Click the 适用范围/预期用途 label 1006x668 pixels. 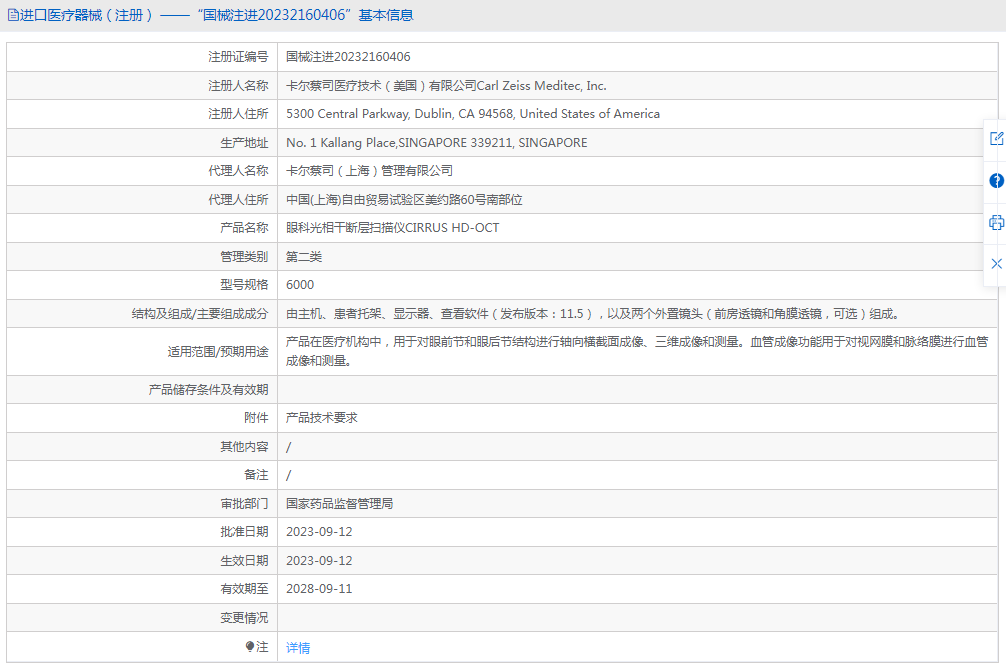(217, 352)
